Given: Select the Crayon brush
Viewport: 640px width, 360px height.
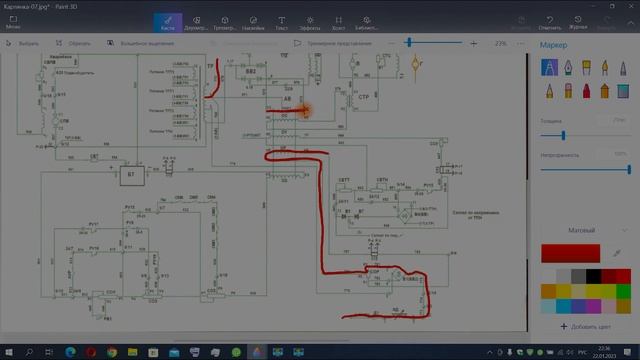Looking at the screenshot, I should [x=587, y=91].
